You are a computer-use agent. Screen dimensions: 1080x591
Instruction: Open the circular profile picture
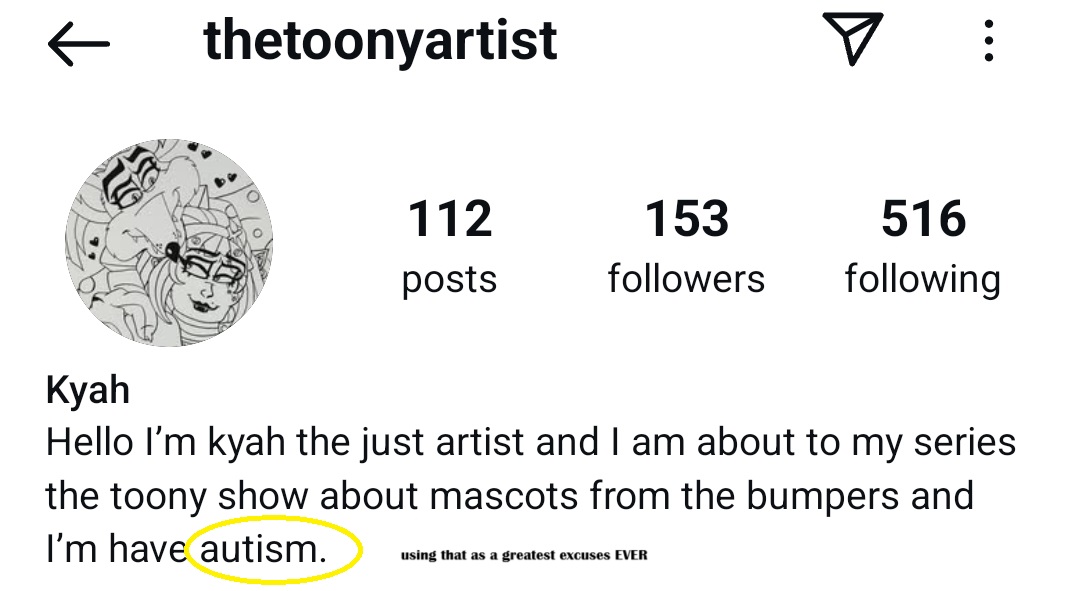point(169,242)
